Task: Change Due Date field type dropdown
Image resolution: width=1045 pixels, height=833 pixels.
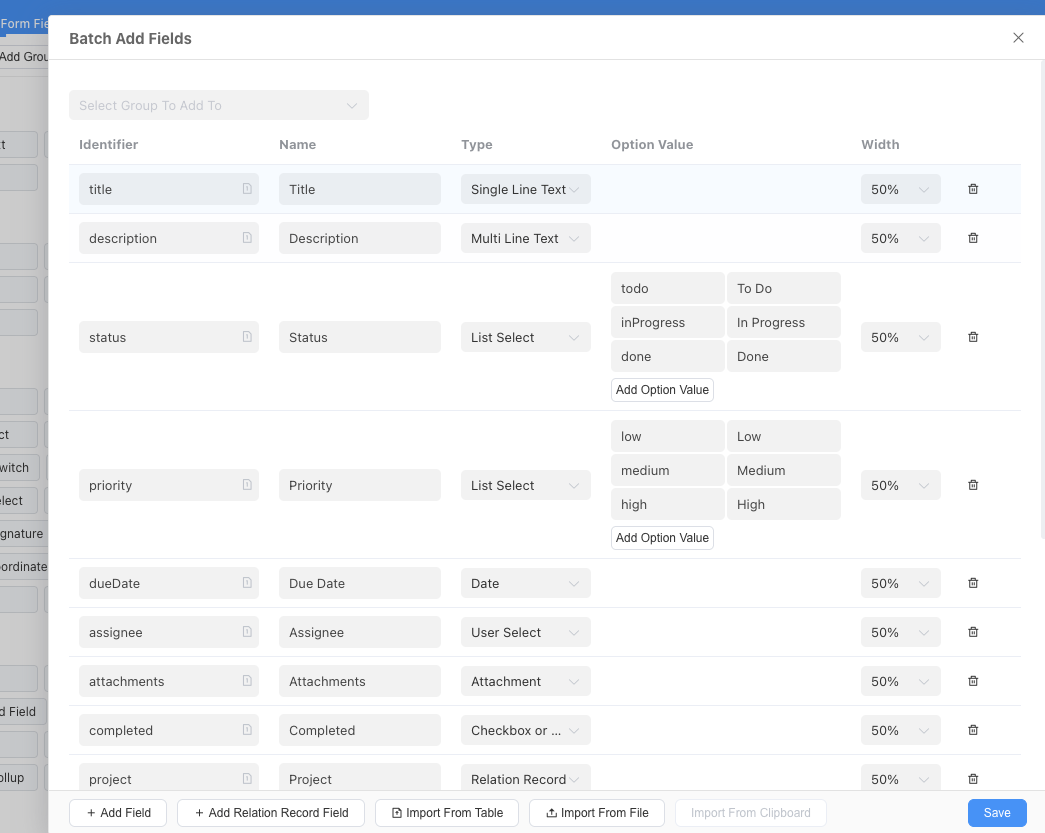Action: pyautogui.click(x=525, y=583)
